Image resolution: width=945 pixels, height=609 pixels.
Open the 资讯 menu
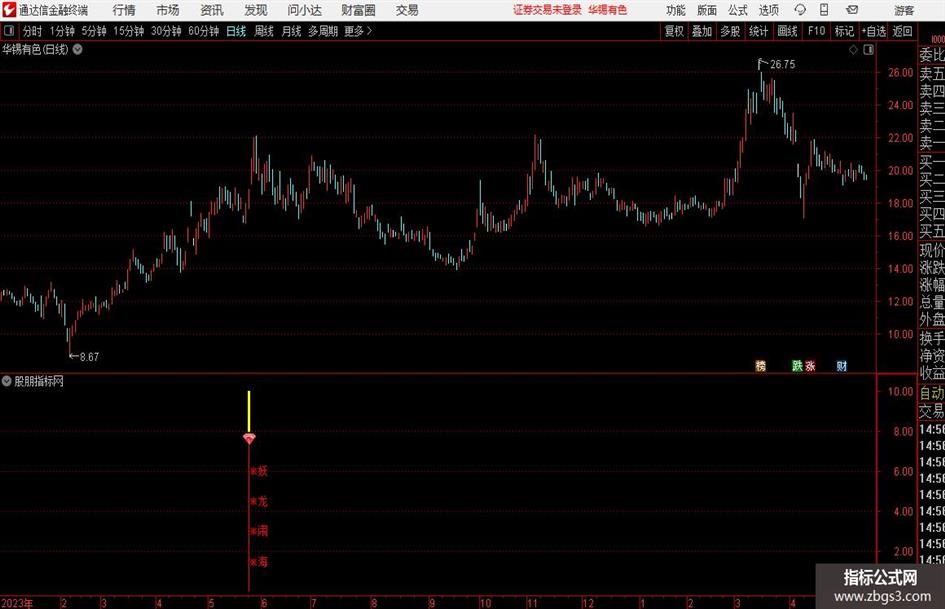[x=212, y=10]
